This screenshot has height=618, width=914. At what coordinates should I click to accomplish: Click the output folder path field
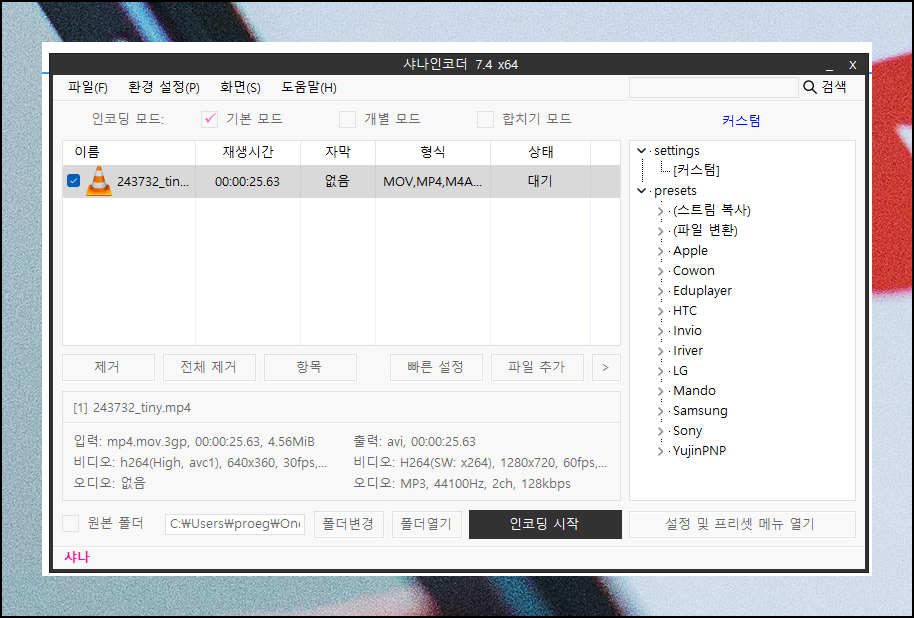coord(235,524)
